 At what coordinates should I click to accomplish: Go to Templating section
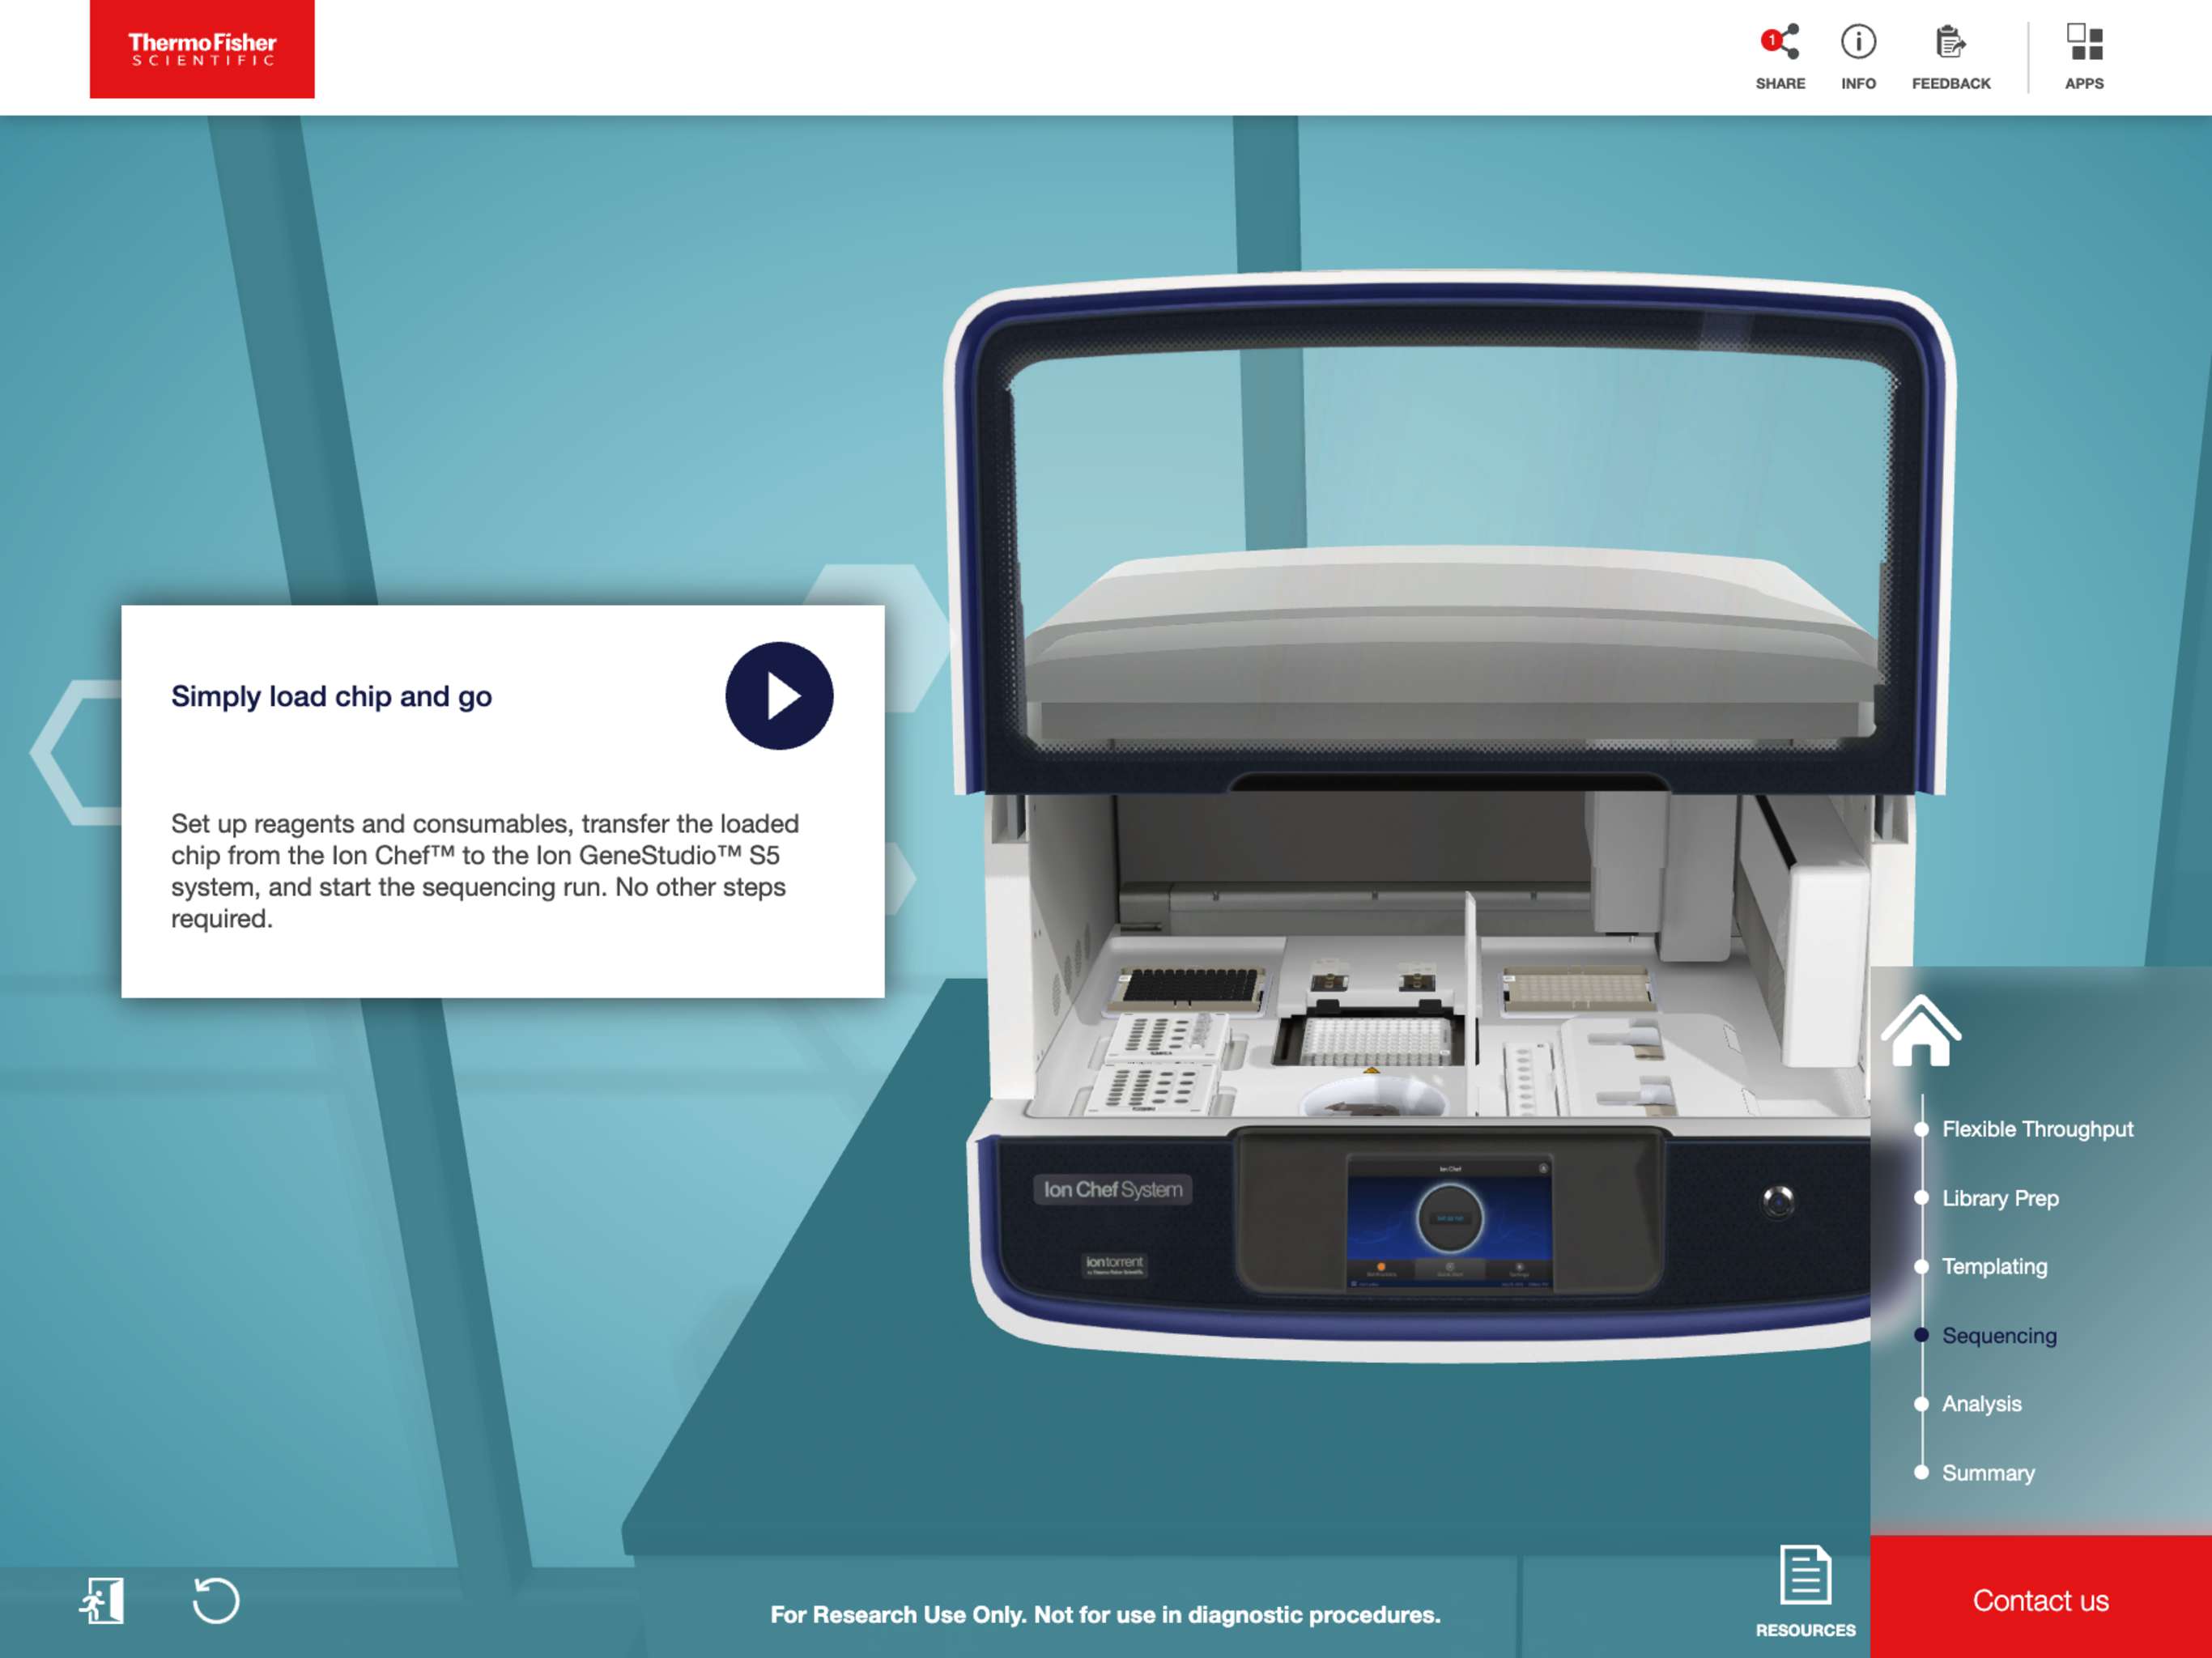tap(1994, 1266)
